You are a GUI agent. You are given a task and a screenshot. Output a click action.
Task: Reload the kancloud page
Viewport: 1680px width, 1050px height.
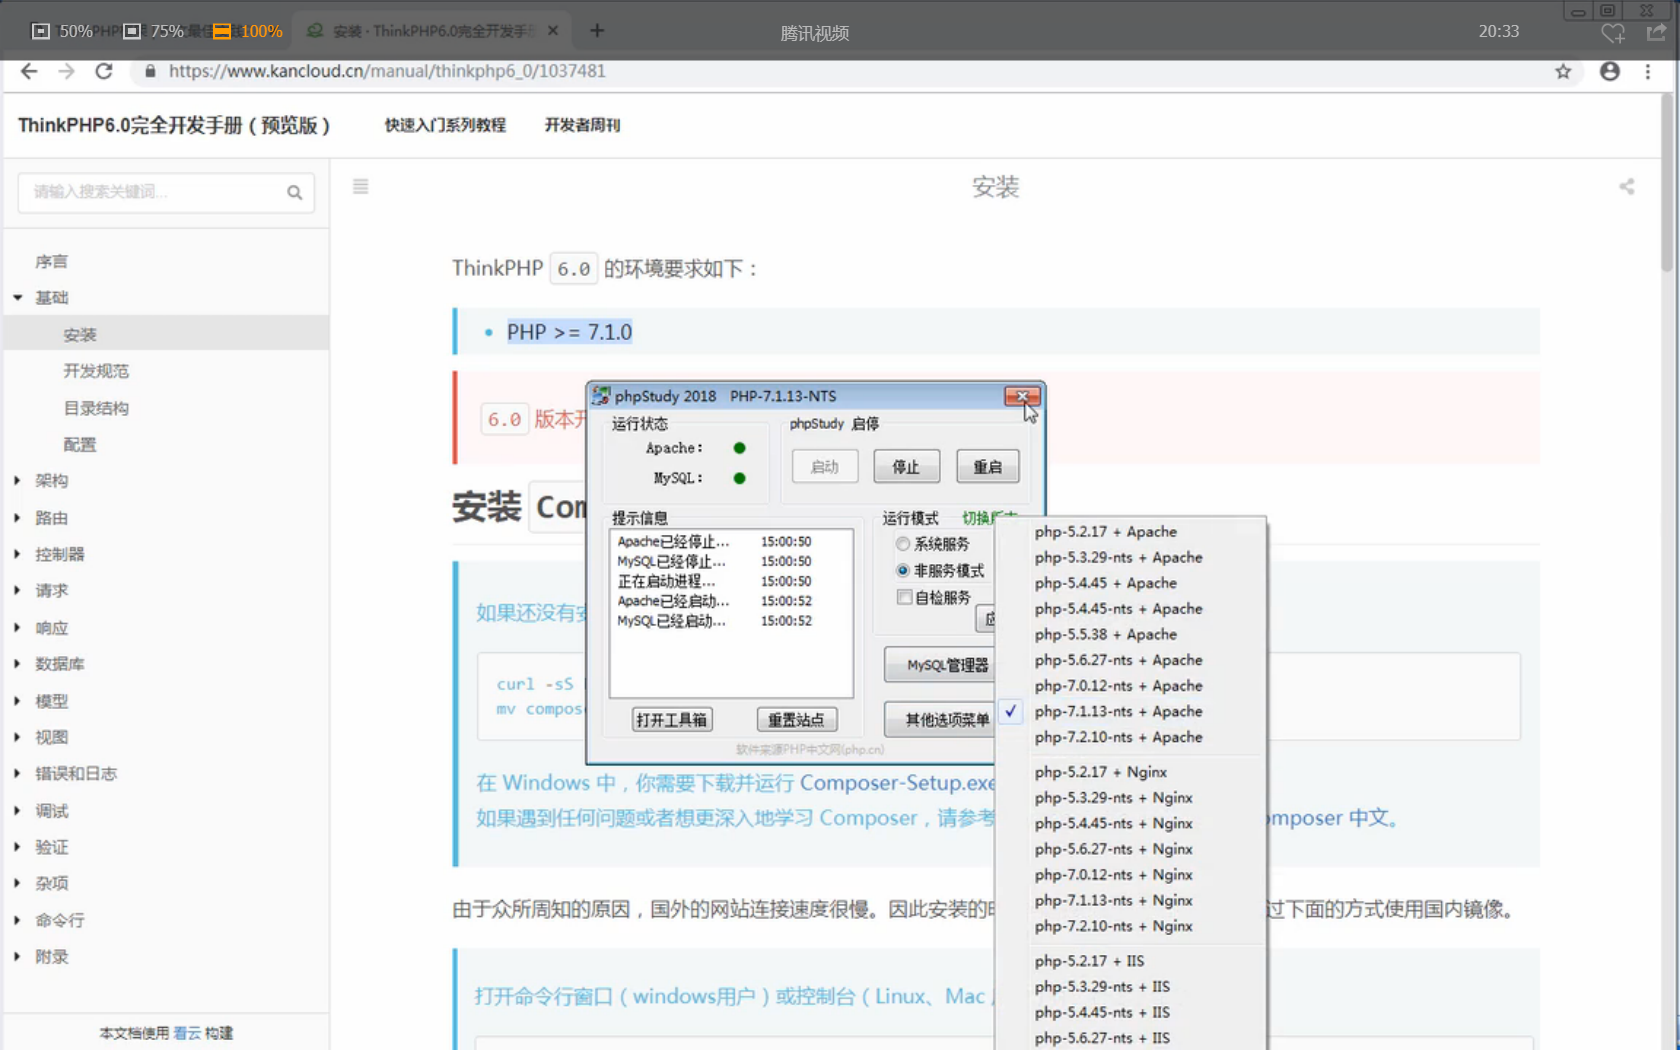coord(104,71)
